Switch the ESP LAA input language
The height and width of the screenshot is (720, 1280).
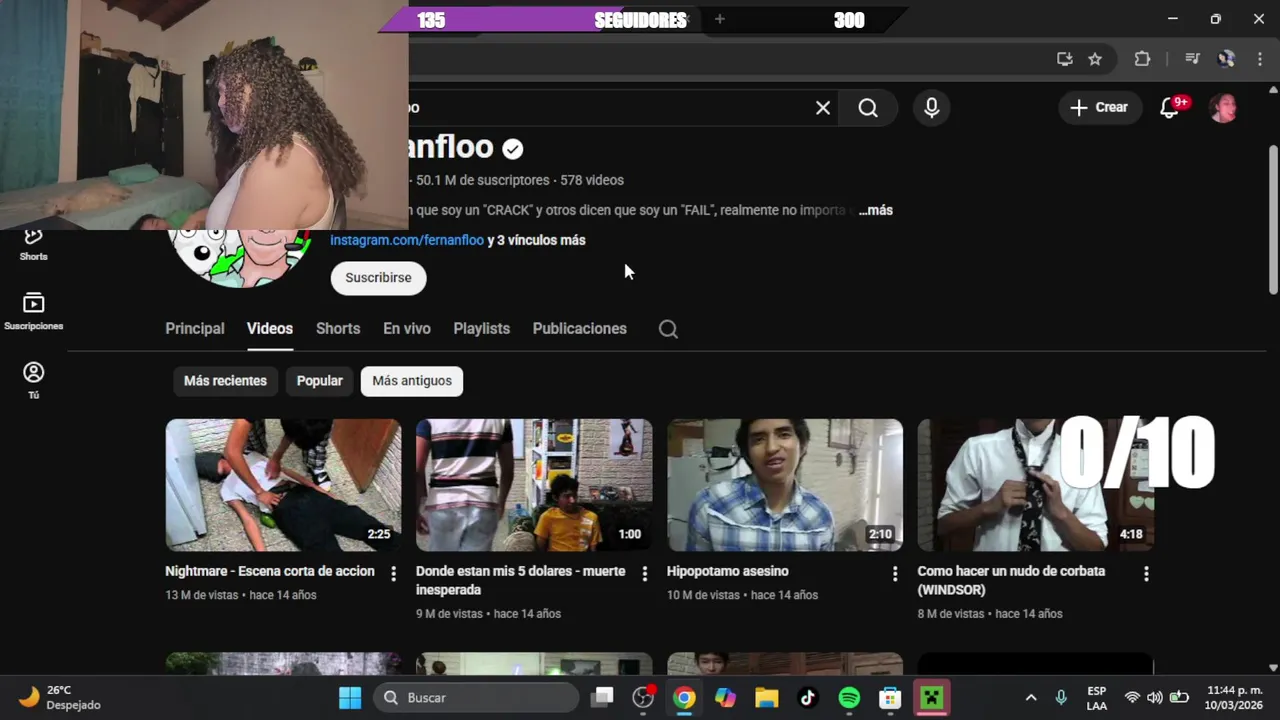pyautogui.click(x=1097, y=697)
